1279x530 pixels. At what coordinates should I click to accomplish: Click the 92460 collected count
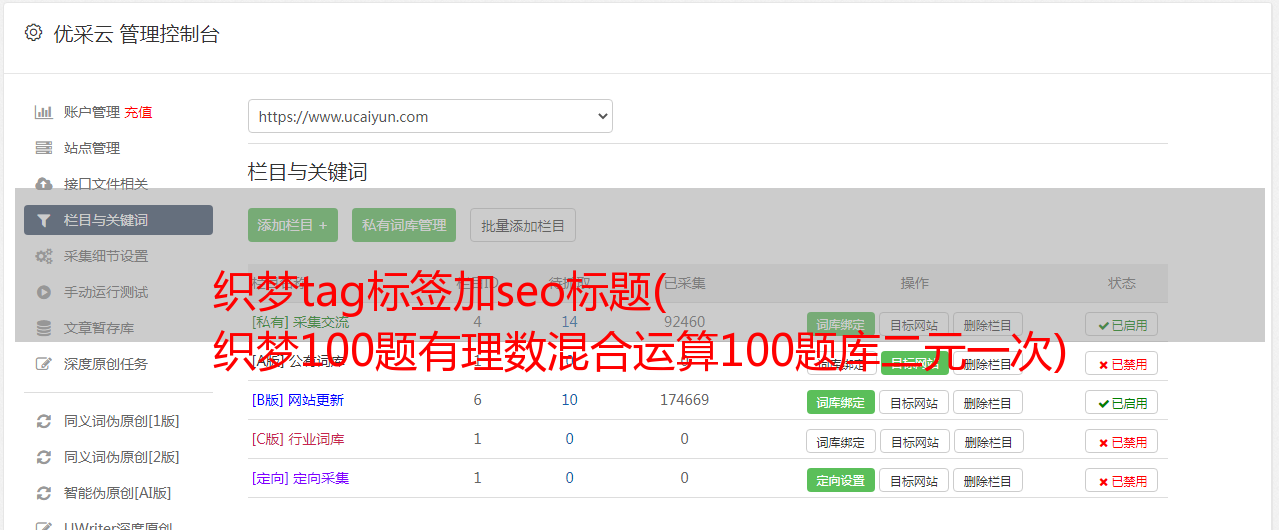(x=684, y=322)
